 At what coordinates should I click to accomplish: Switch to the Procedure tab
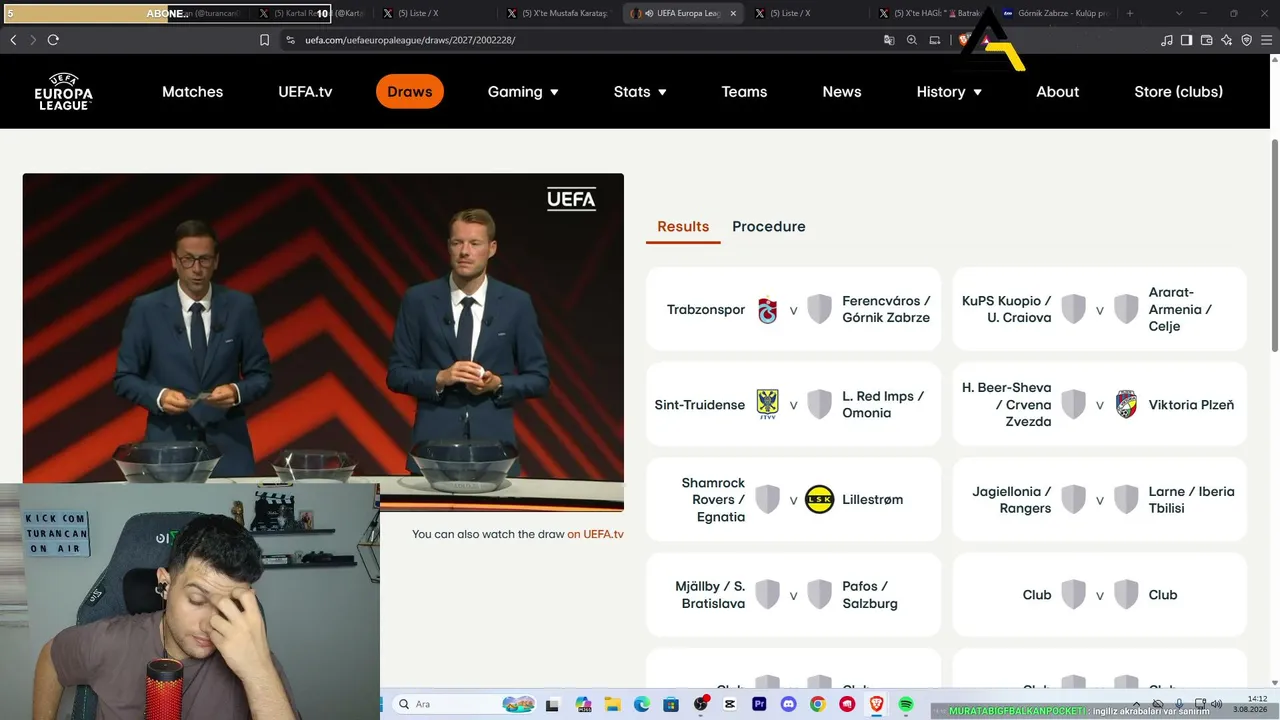click(769, 227)
